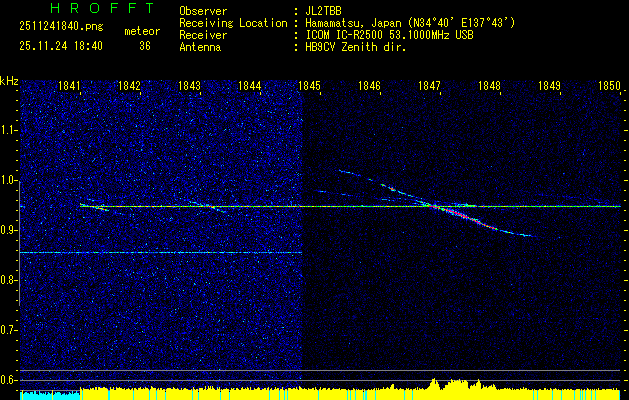Screen dimensions: 629x400
Task: Click the 1.0 kHz frequency axis label
Action: pyautogui.click(x=10, y=181)
